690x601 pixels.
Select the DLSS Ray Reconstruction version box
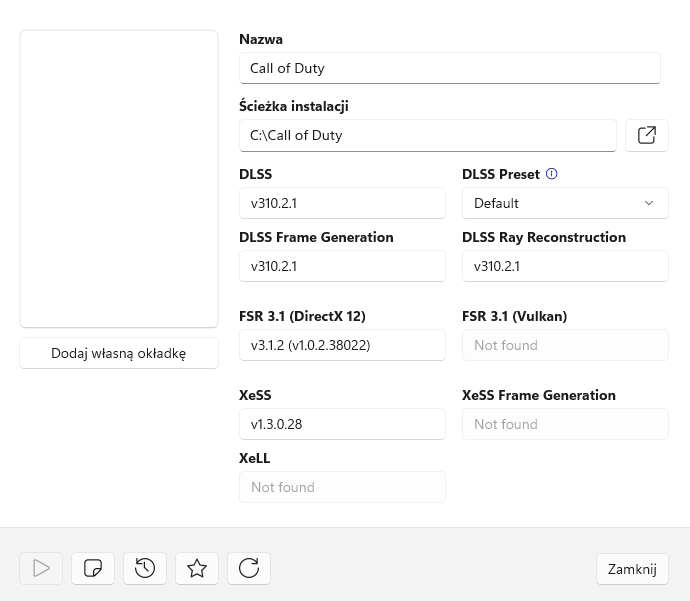coord(564,267)
